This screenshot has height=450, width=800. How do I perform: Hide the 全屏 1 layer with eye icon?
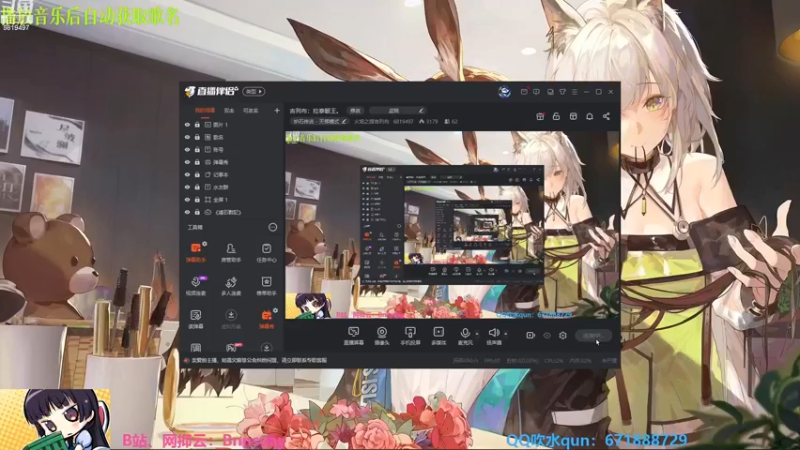187,199
